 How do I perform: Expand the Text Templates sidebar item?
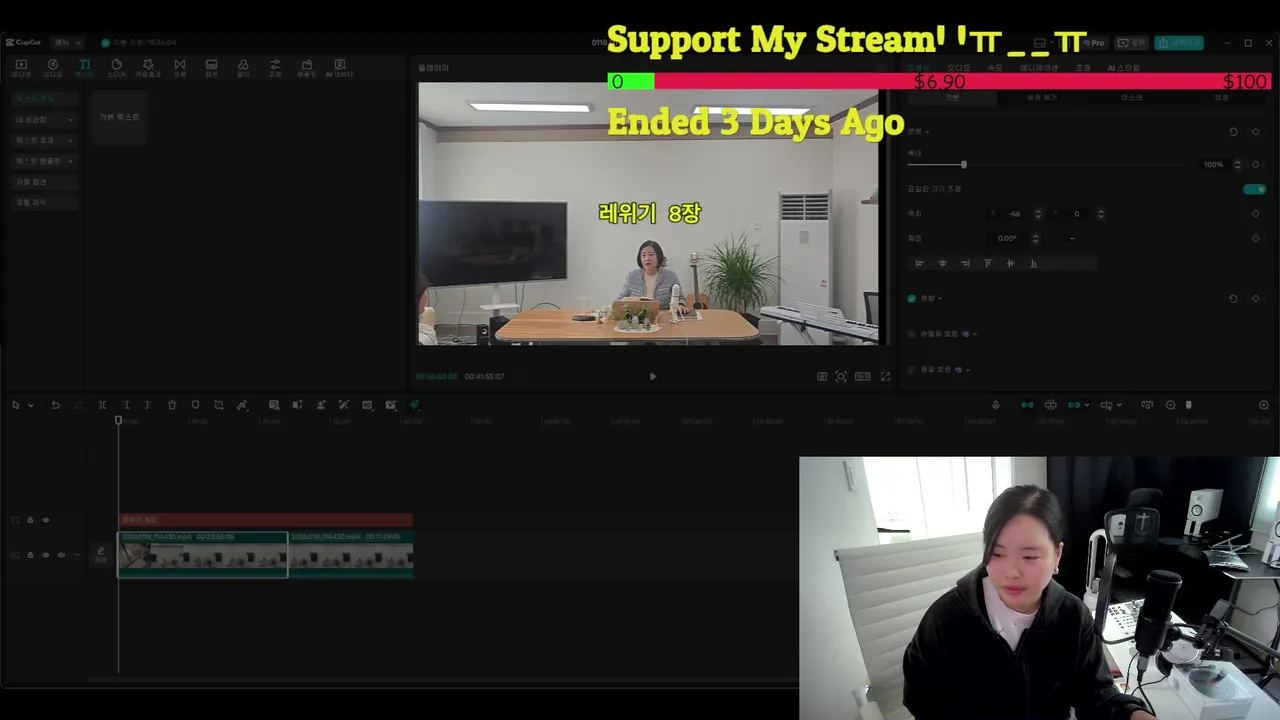pos(44,161)
